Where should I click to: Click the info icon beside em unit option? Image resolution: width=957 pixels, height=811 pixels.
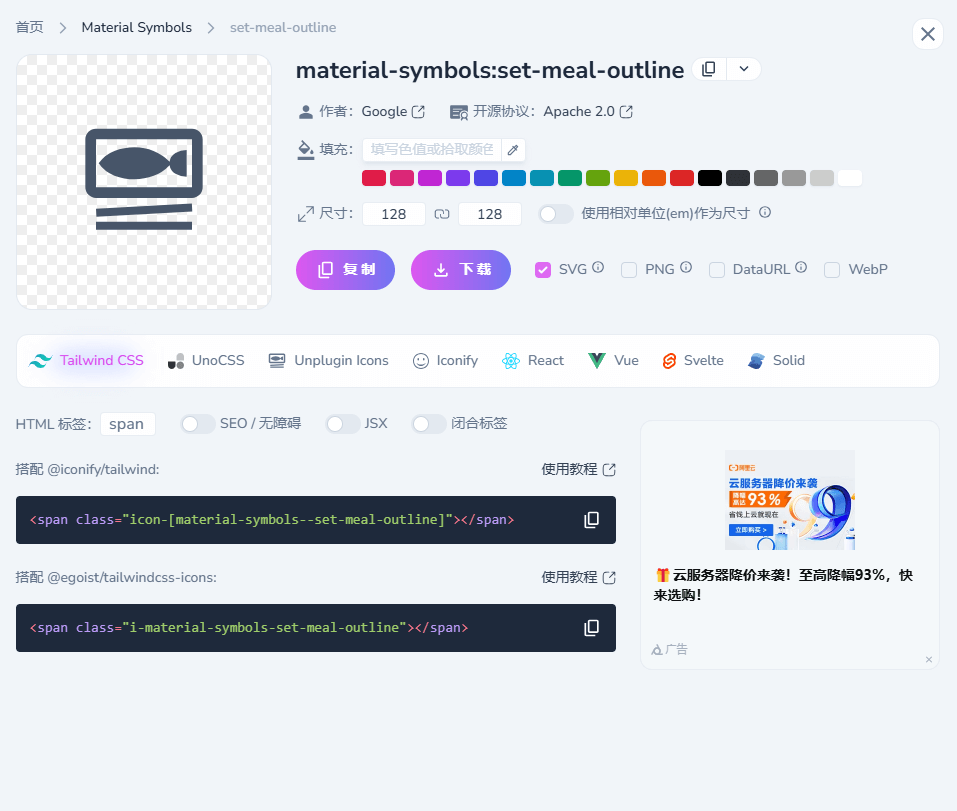(765, 212)
